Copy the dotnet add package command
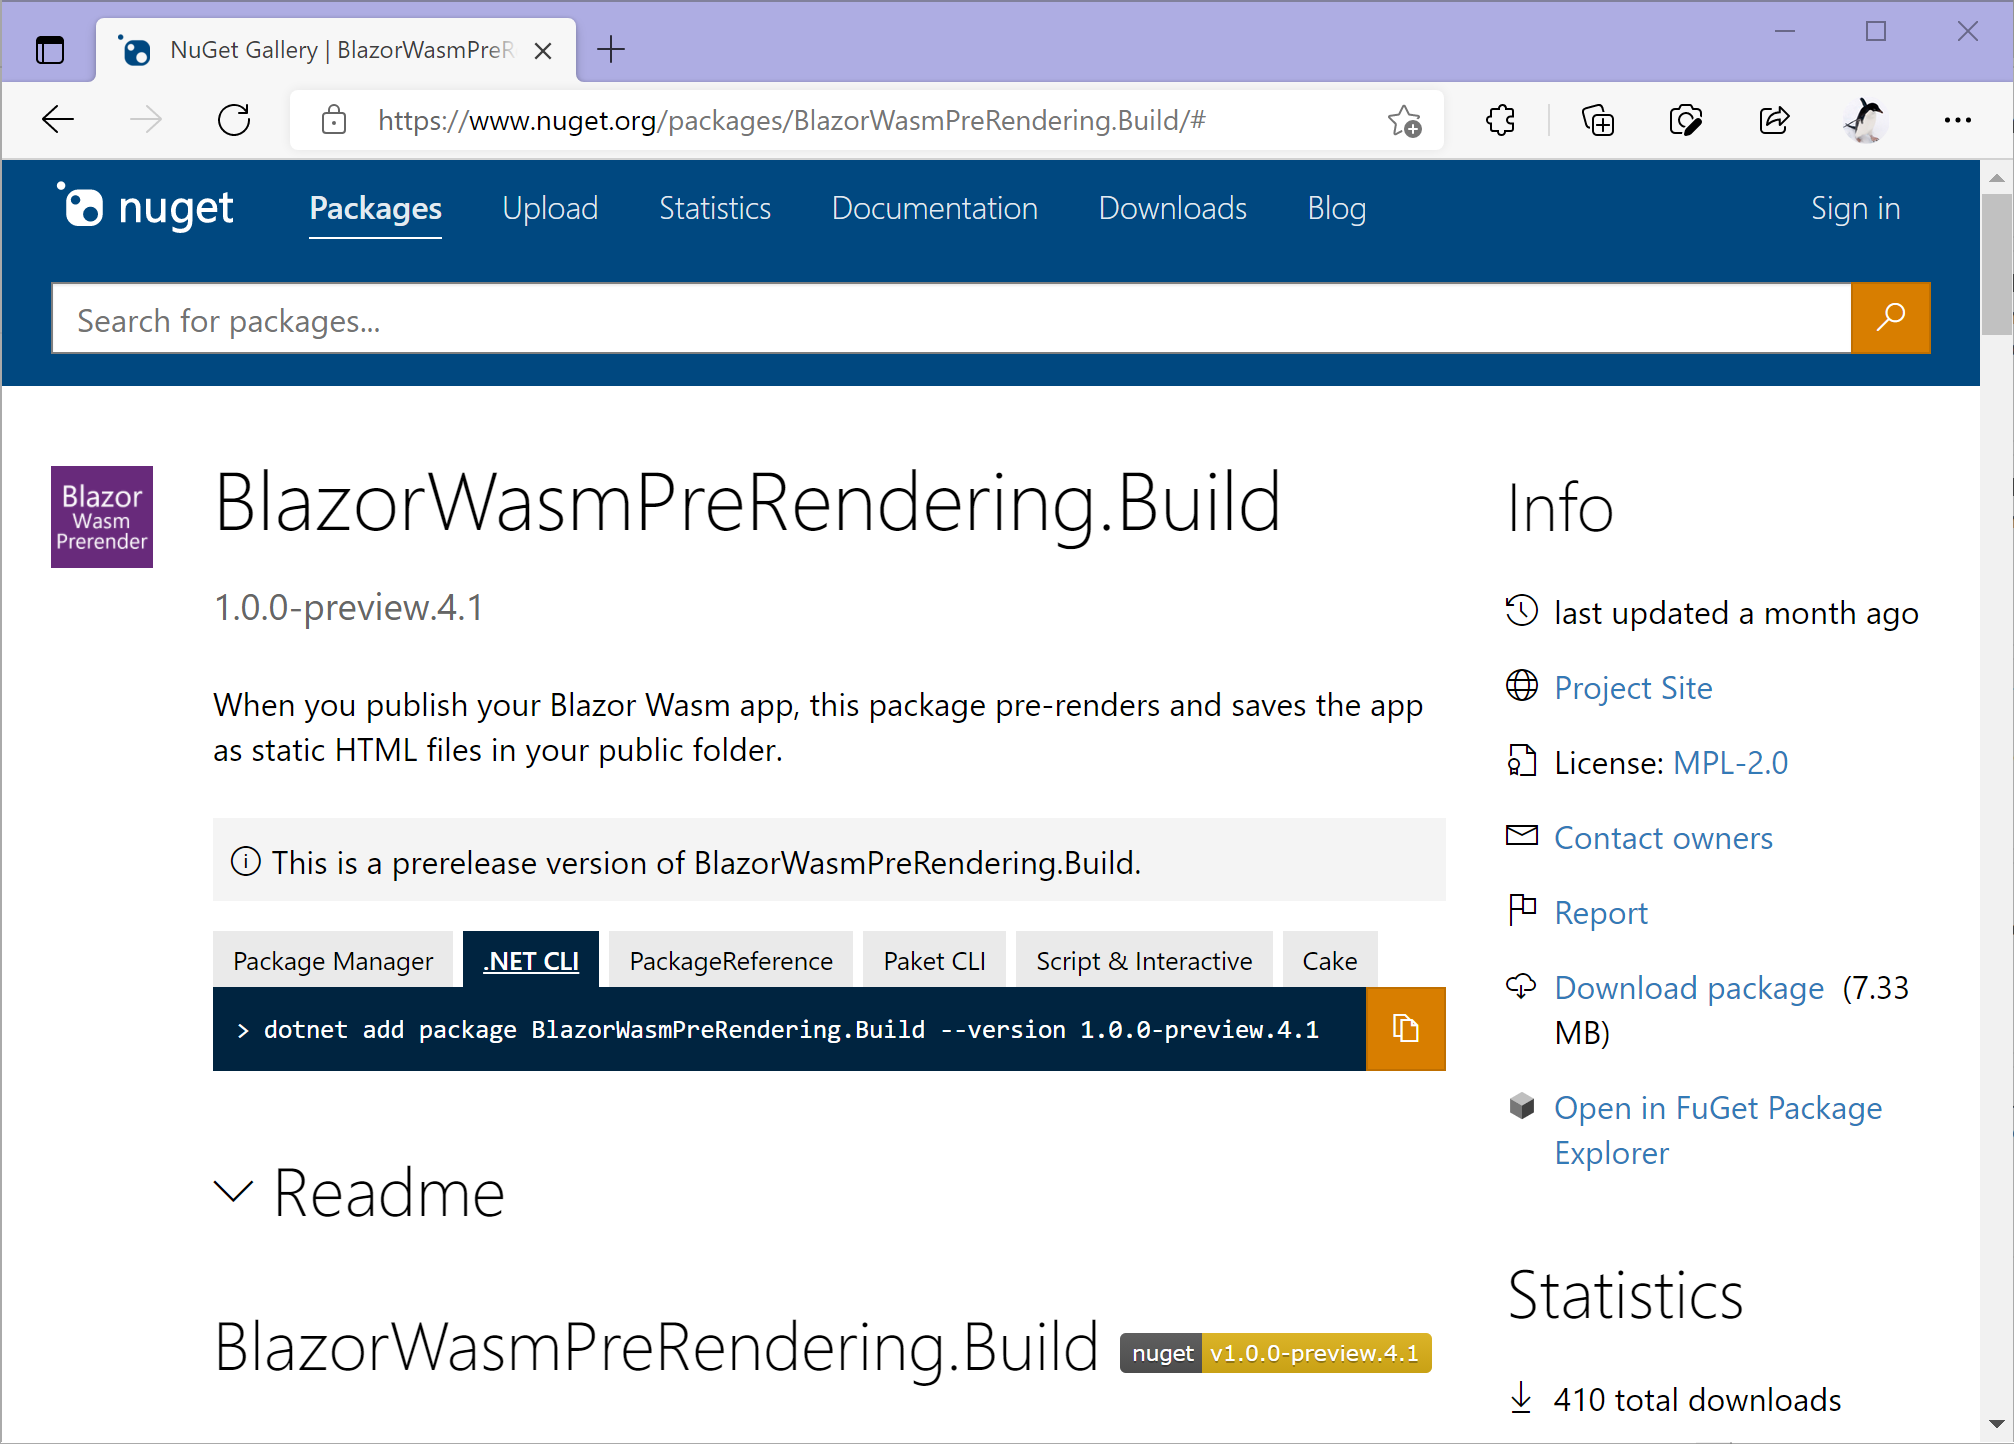 [1404, 1028]
